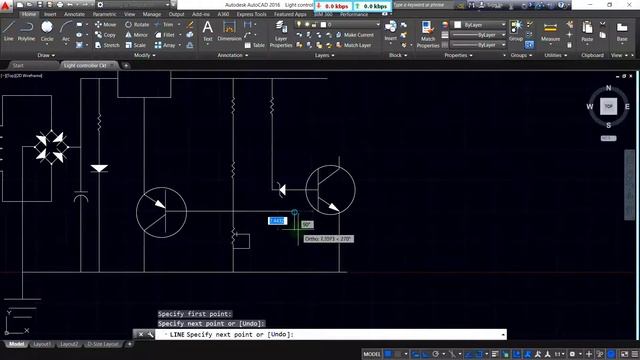Click the Base view icon
Screen dimensions: 640x360
tap(622, 31)
